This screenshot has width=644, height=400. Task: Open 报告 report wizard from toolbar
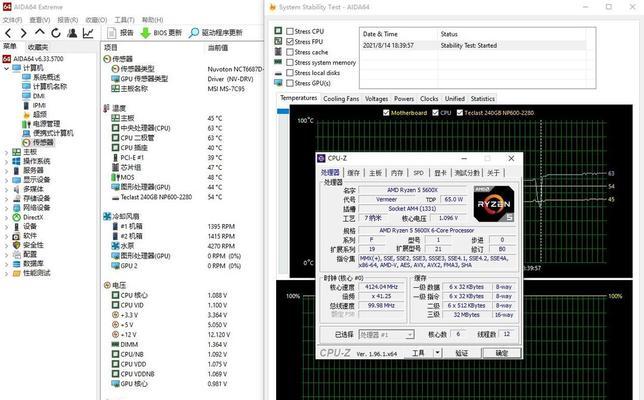120,33
